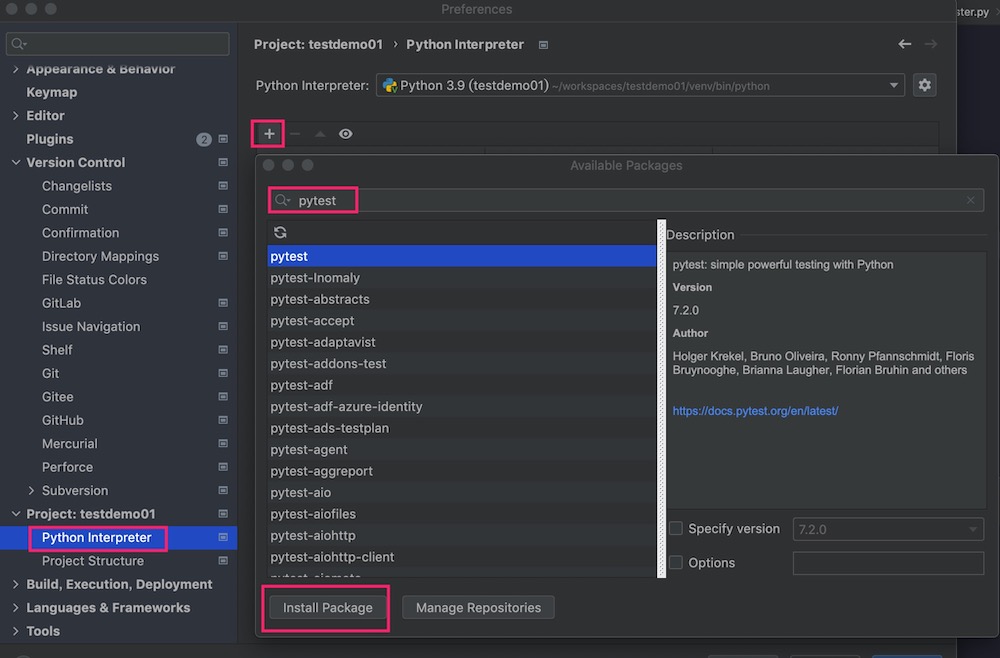Screen dimensions: 1000x658
Task: Open the Perforce settings page
Action: click(x=68, y=467)
